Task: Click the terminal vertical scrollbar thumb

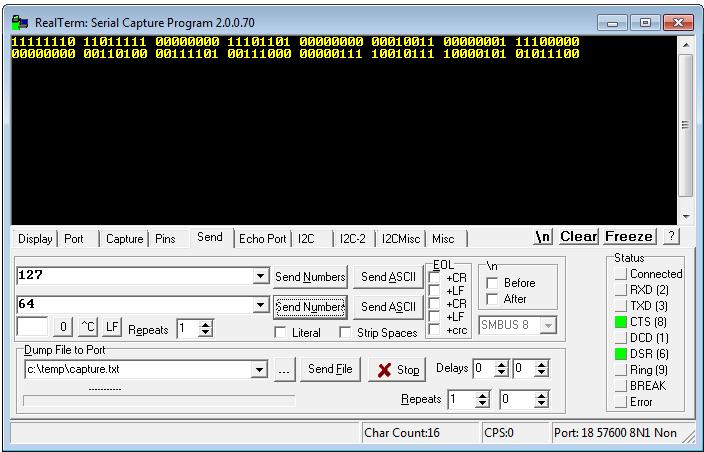Action: 686,126
